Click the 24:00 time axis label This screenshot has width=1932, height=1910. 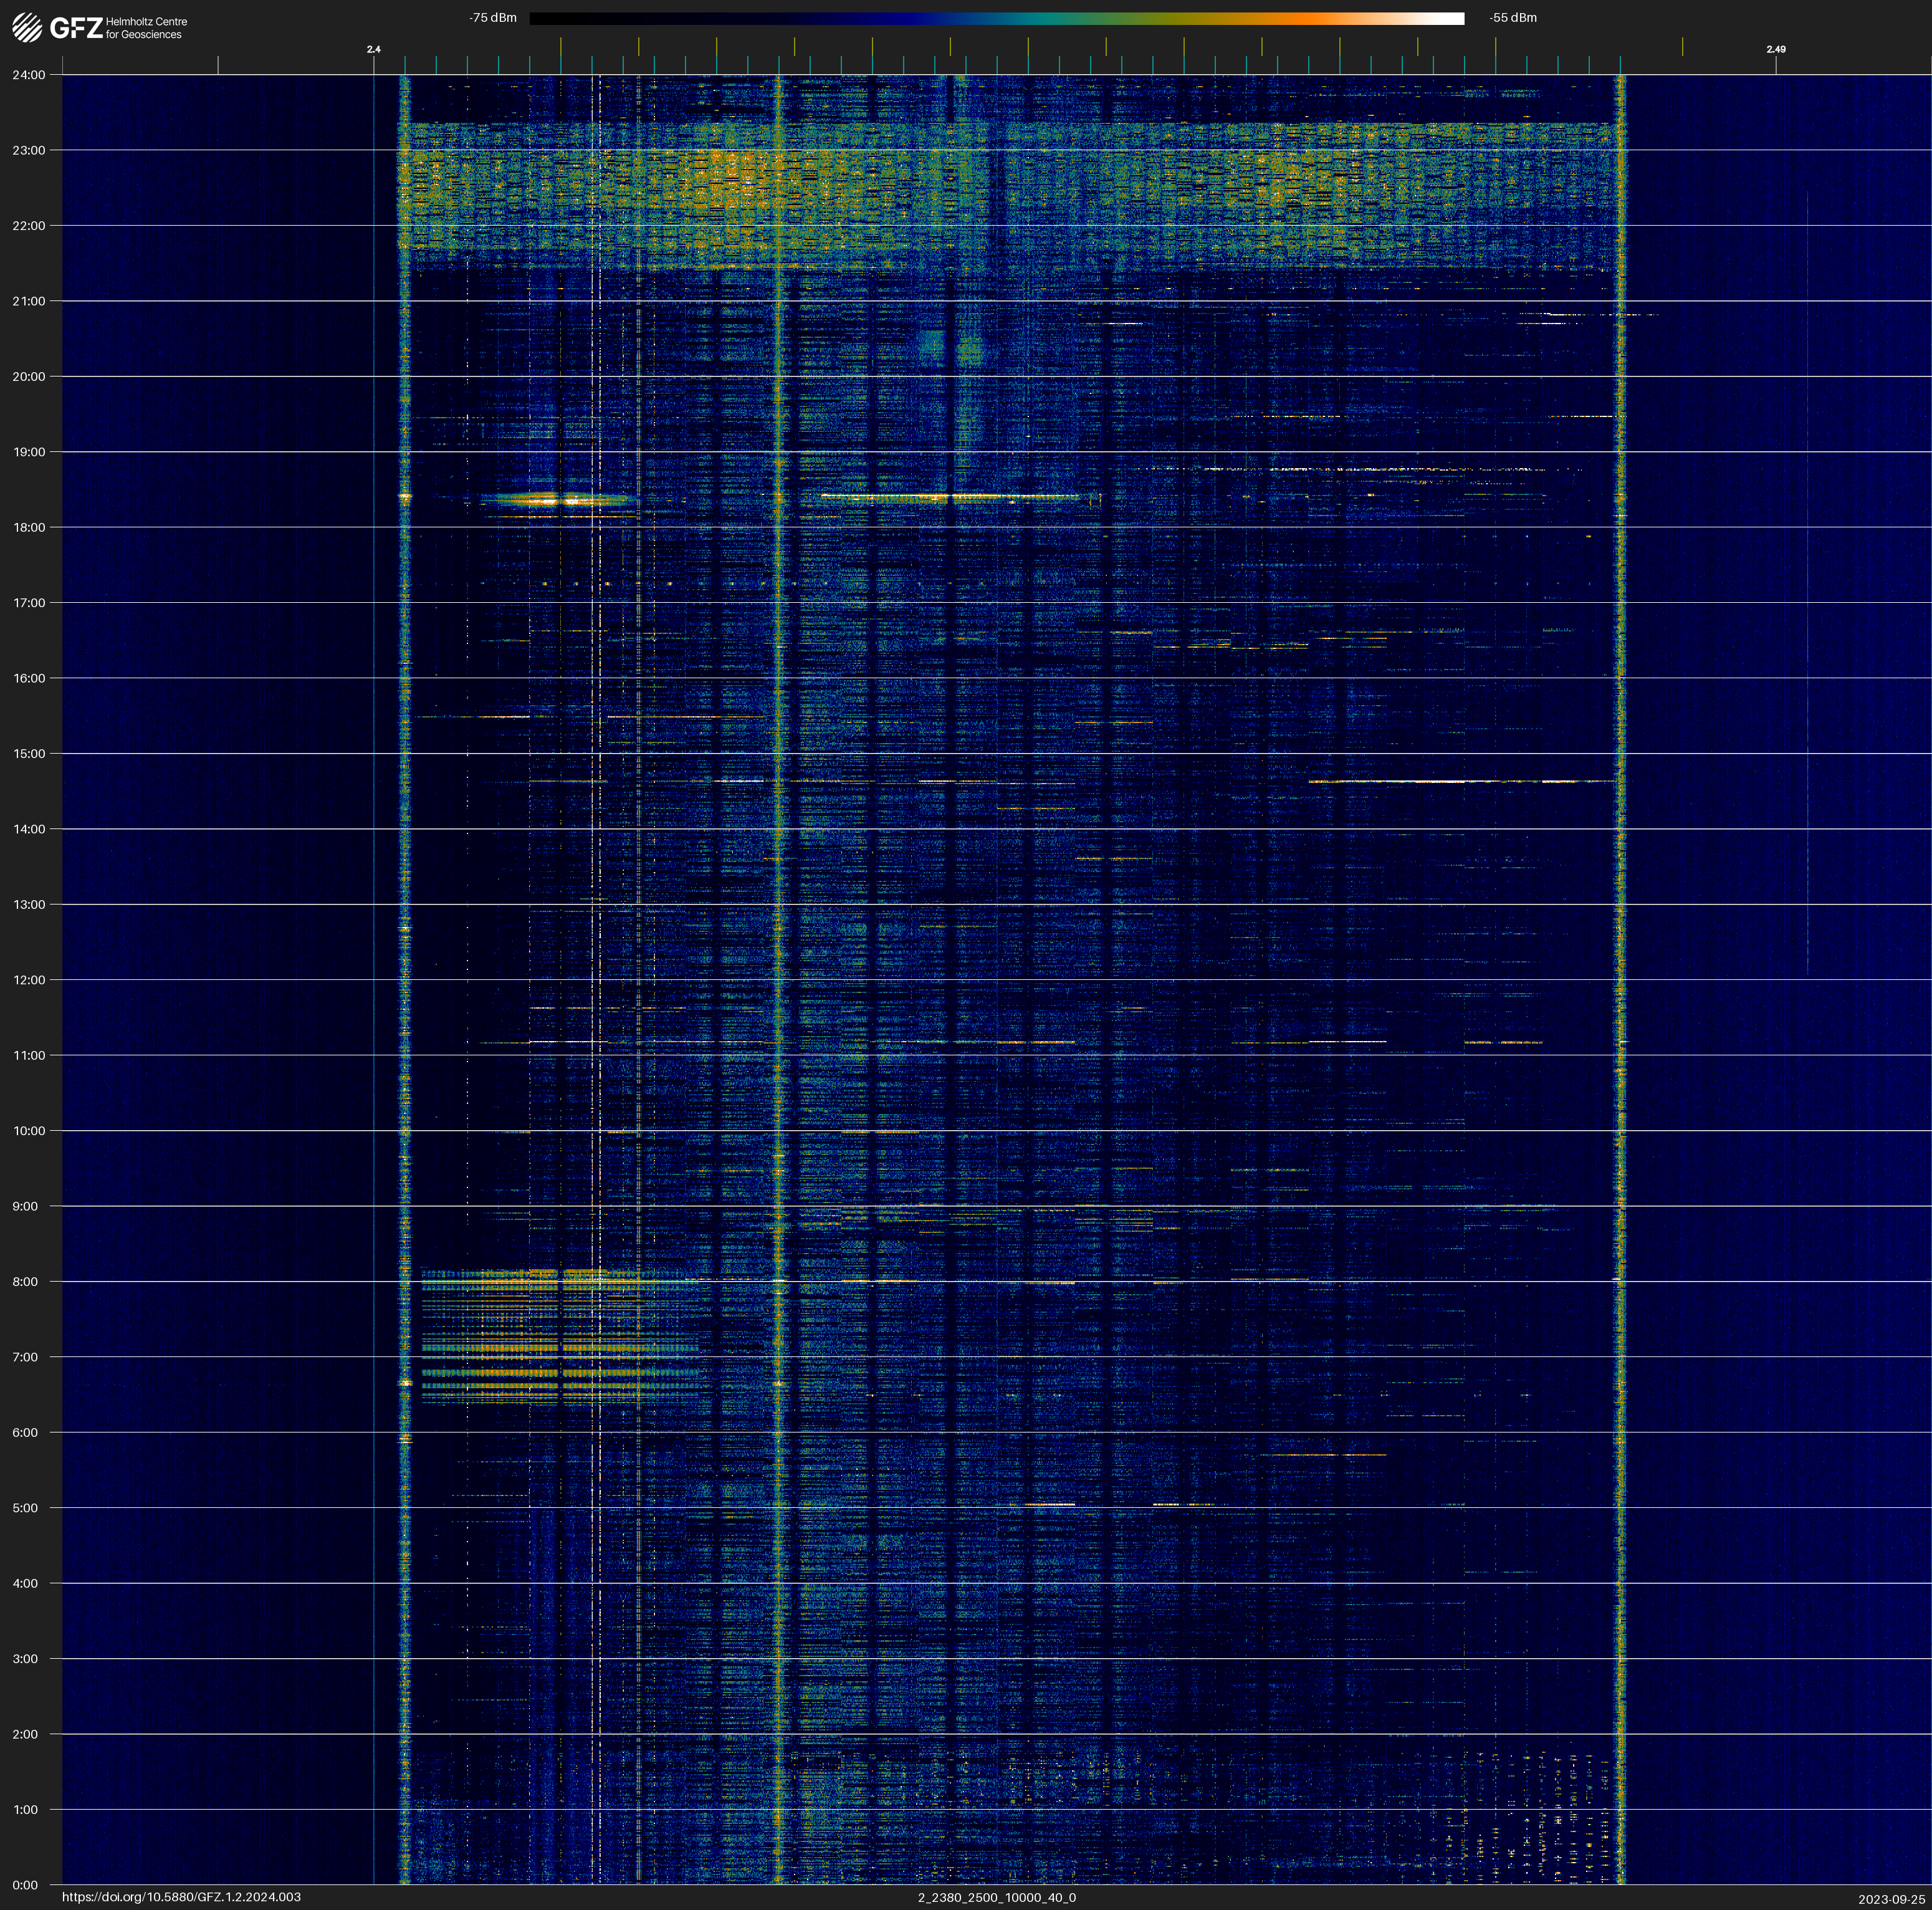pyautogui.click(x=29, y=75)
